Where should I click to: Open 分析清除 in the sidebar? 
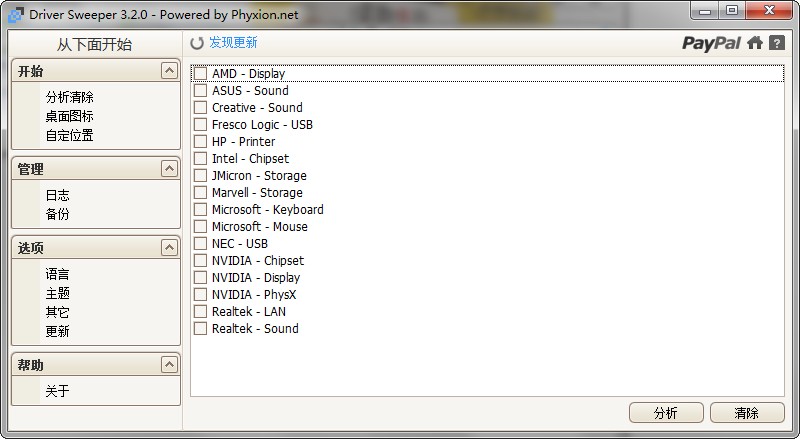coord(69,97)
